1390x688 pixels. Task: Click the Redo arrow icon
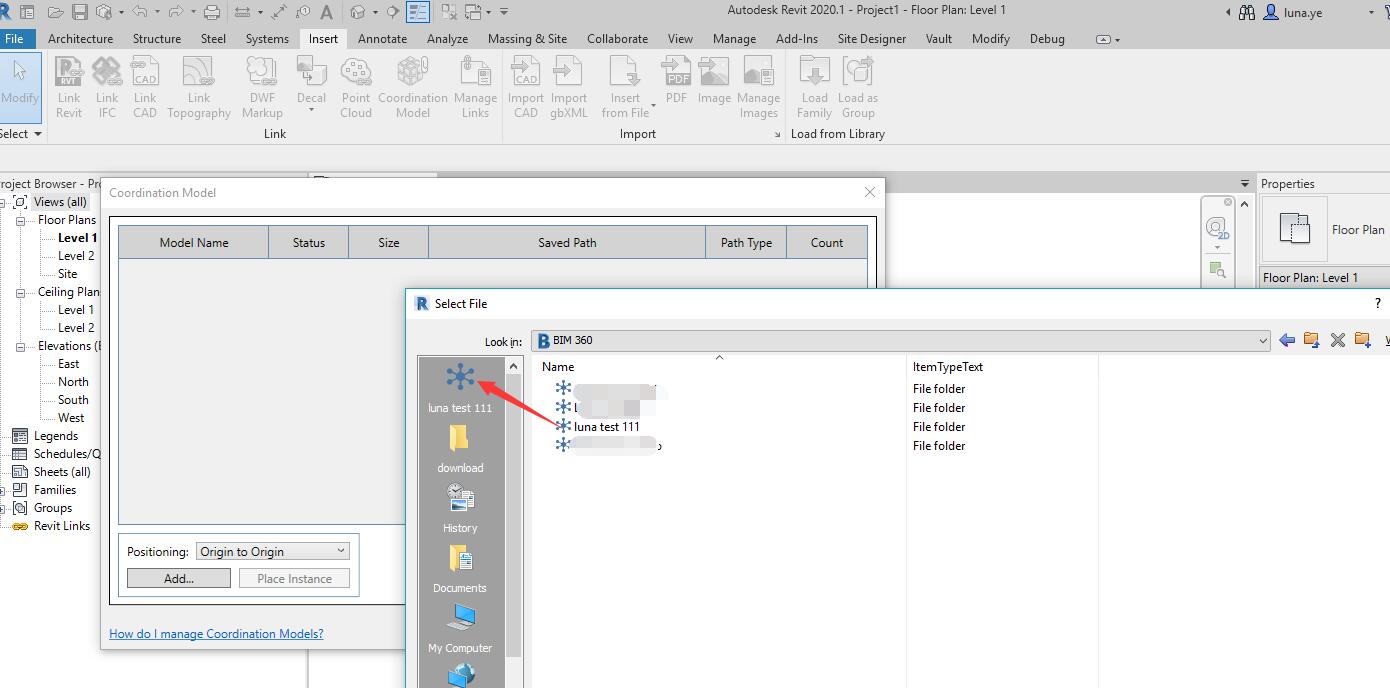(x=177, y=12)
